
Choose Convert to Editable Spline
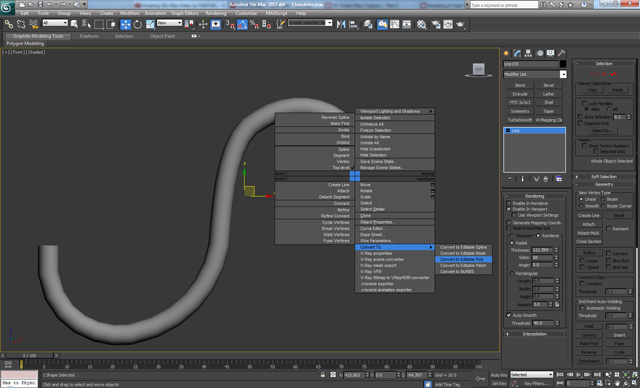tap(463, 247)
